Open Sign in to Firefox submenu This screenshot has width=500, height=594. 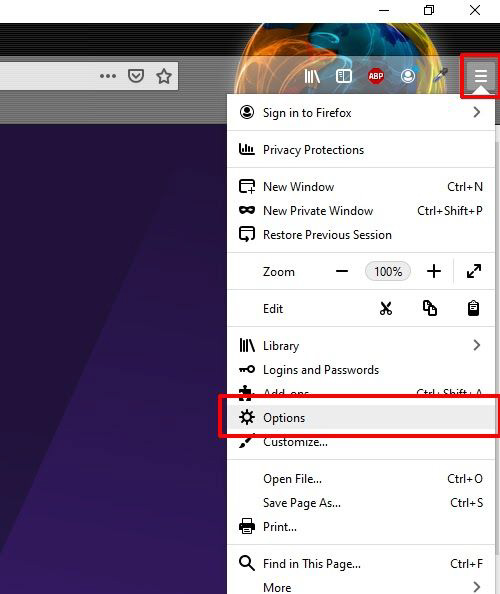[361, 113]
